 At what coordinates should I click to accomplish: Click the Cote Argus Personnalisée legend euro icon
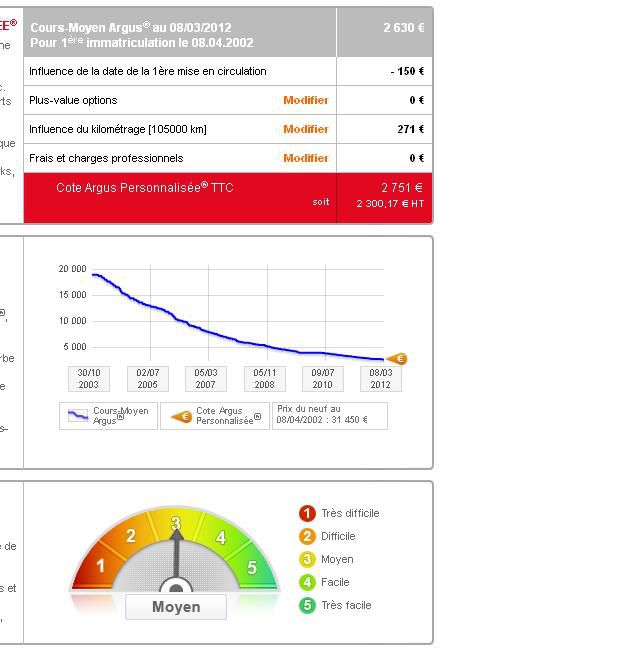[x=181, y=416]
